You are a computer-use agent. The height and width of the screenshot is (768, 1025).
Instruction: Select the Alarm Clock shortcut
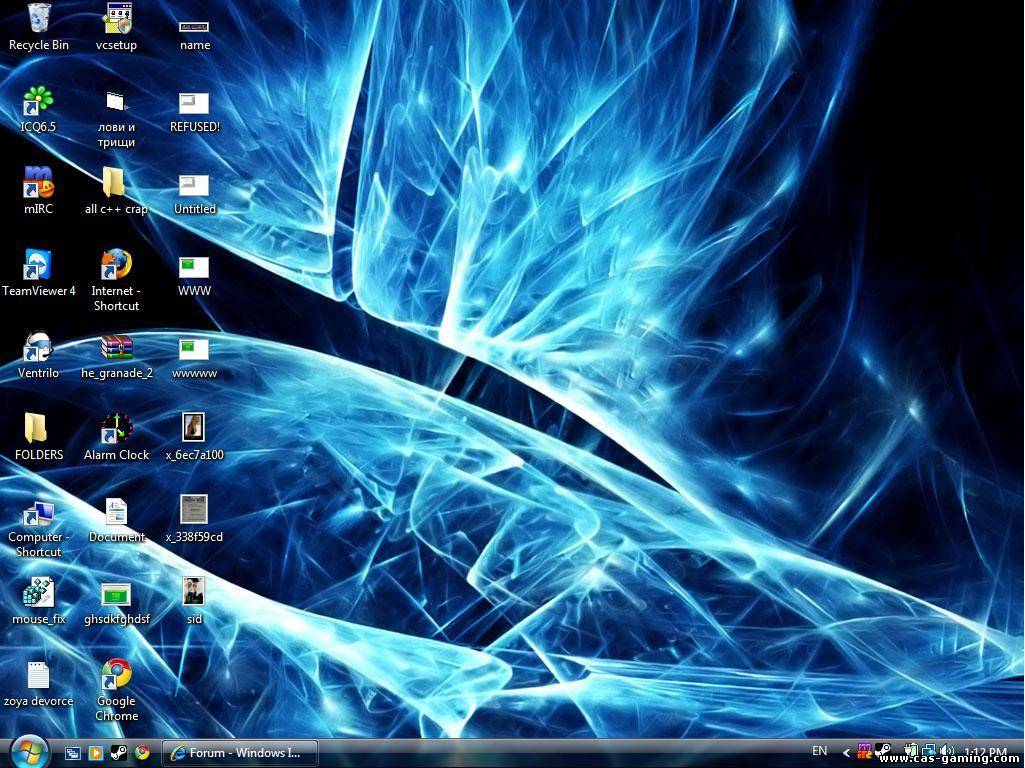[116, 429]
